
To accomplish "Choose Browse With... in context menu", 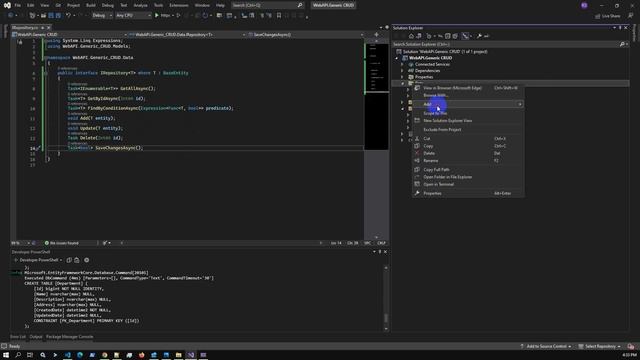I will pos(467,95).
